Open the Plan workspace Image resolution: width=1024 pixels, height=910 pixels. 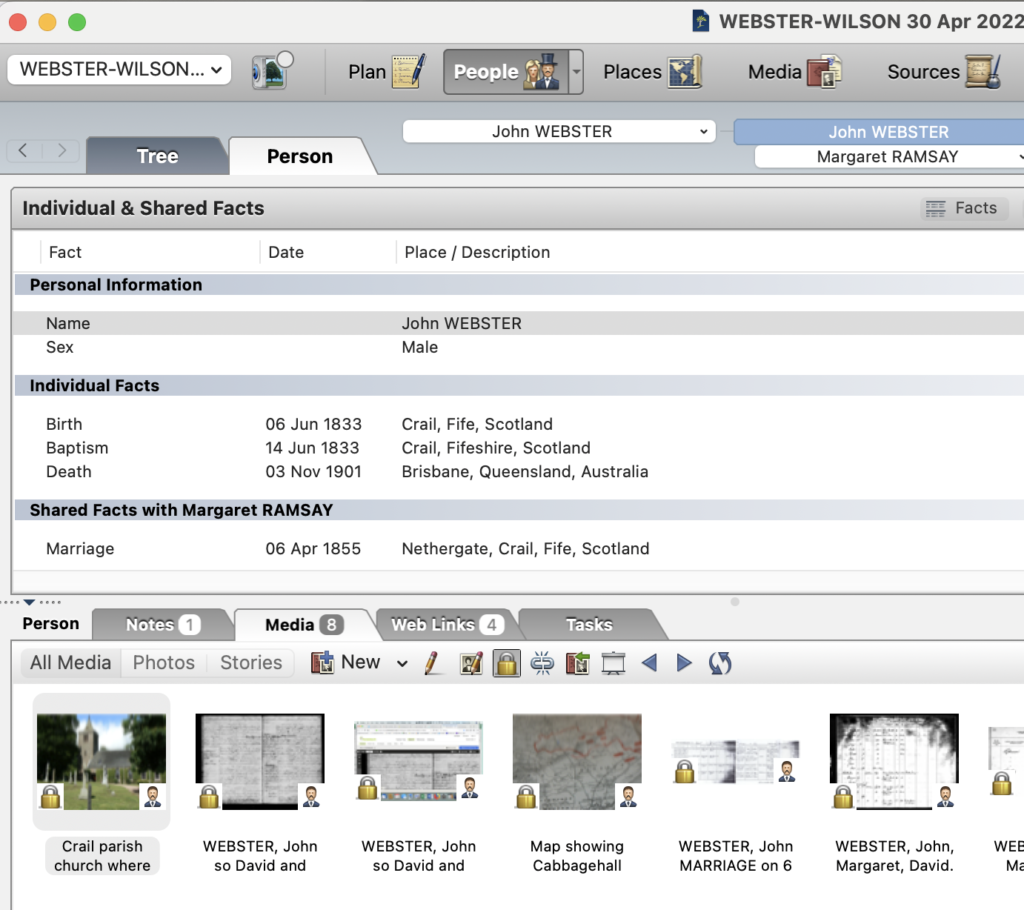point(386,72)
